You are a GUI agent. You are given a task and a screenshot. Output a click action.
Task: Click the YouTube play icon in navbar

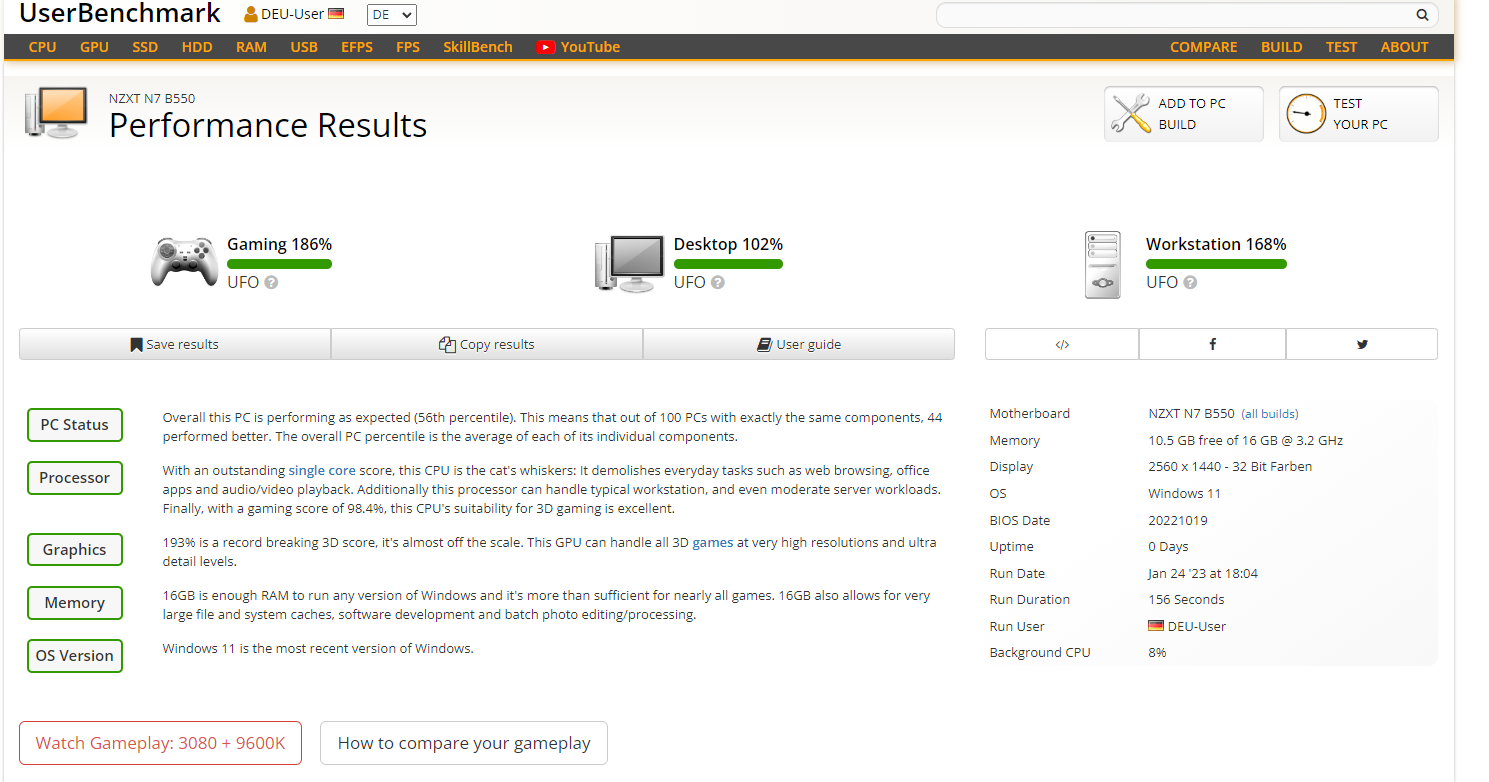[x=545, y=47]
